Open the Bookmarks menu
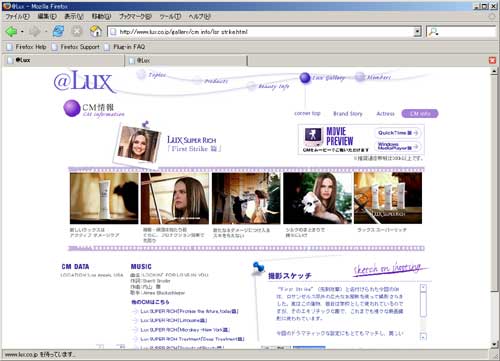The width and height of the screenshot is (500, 361). click(135, 16)
